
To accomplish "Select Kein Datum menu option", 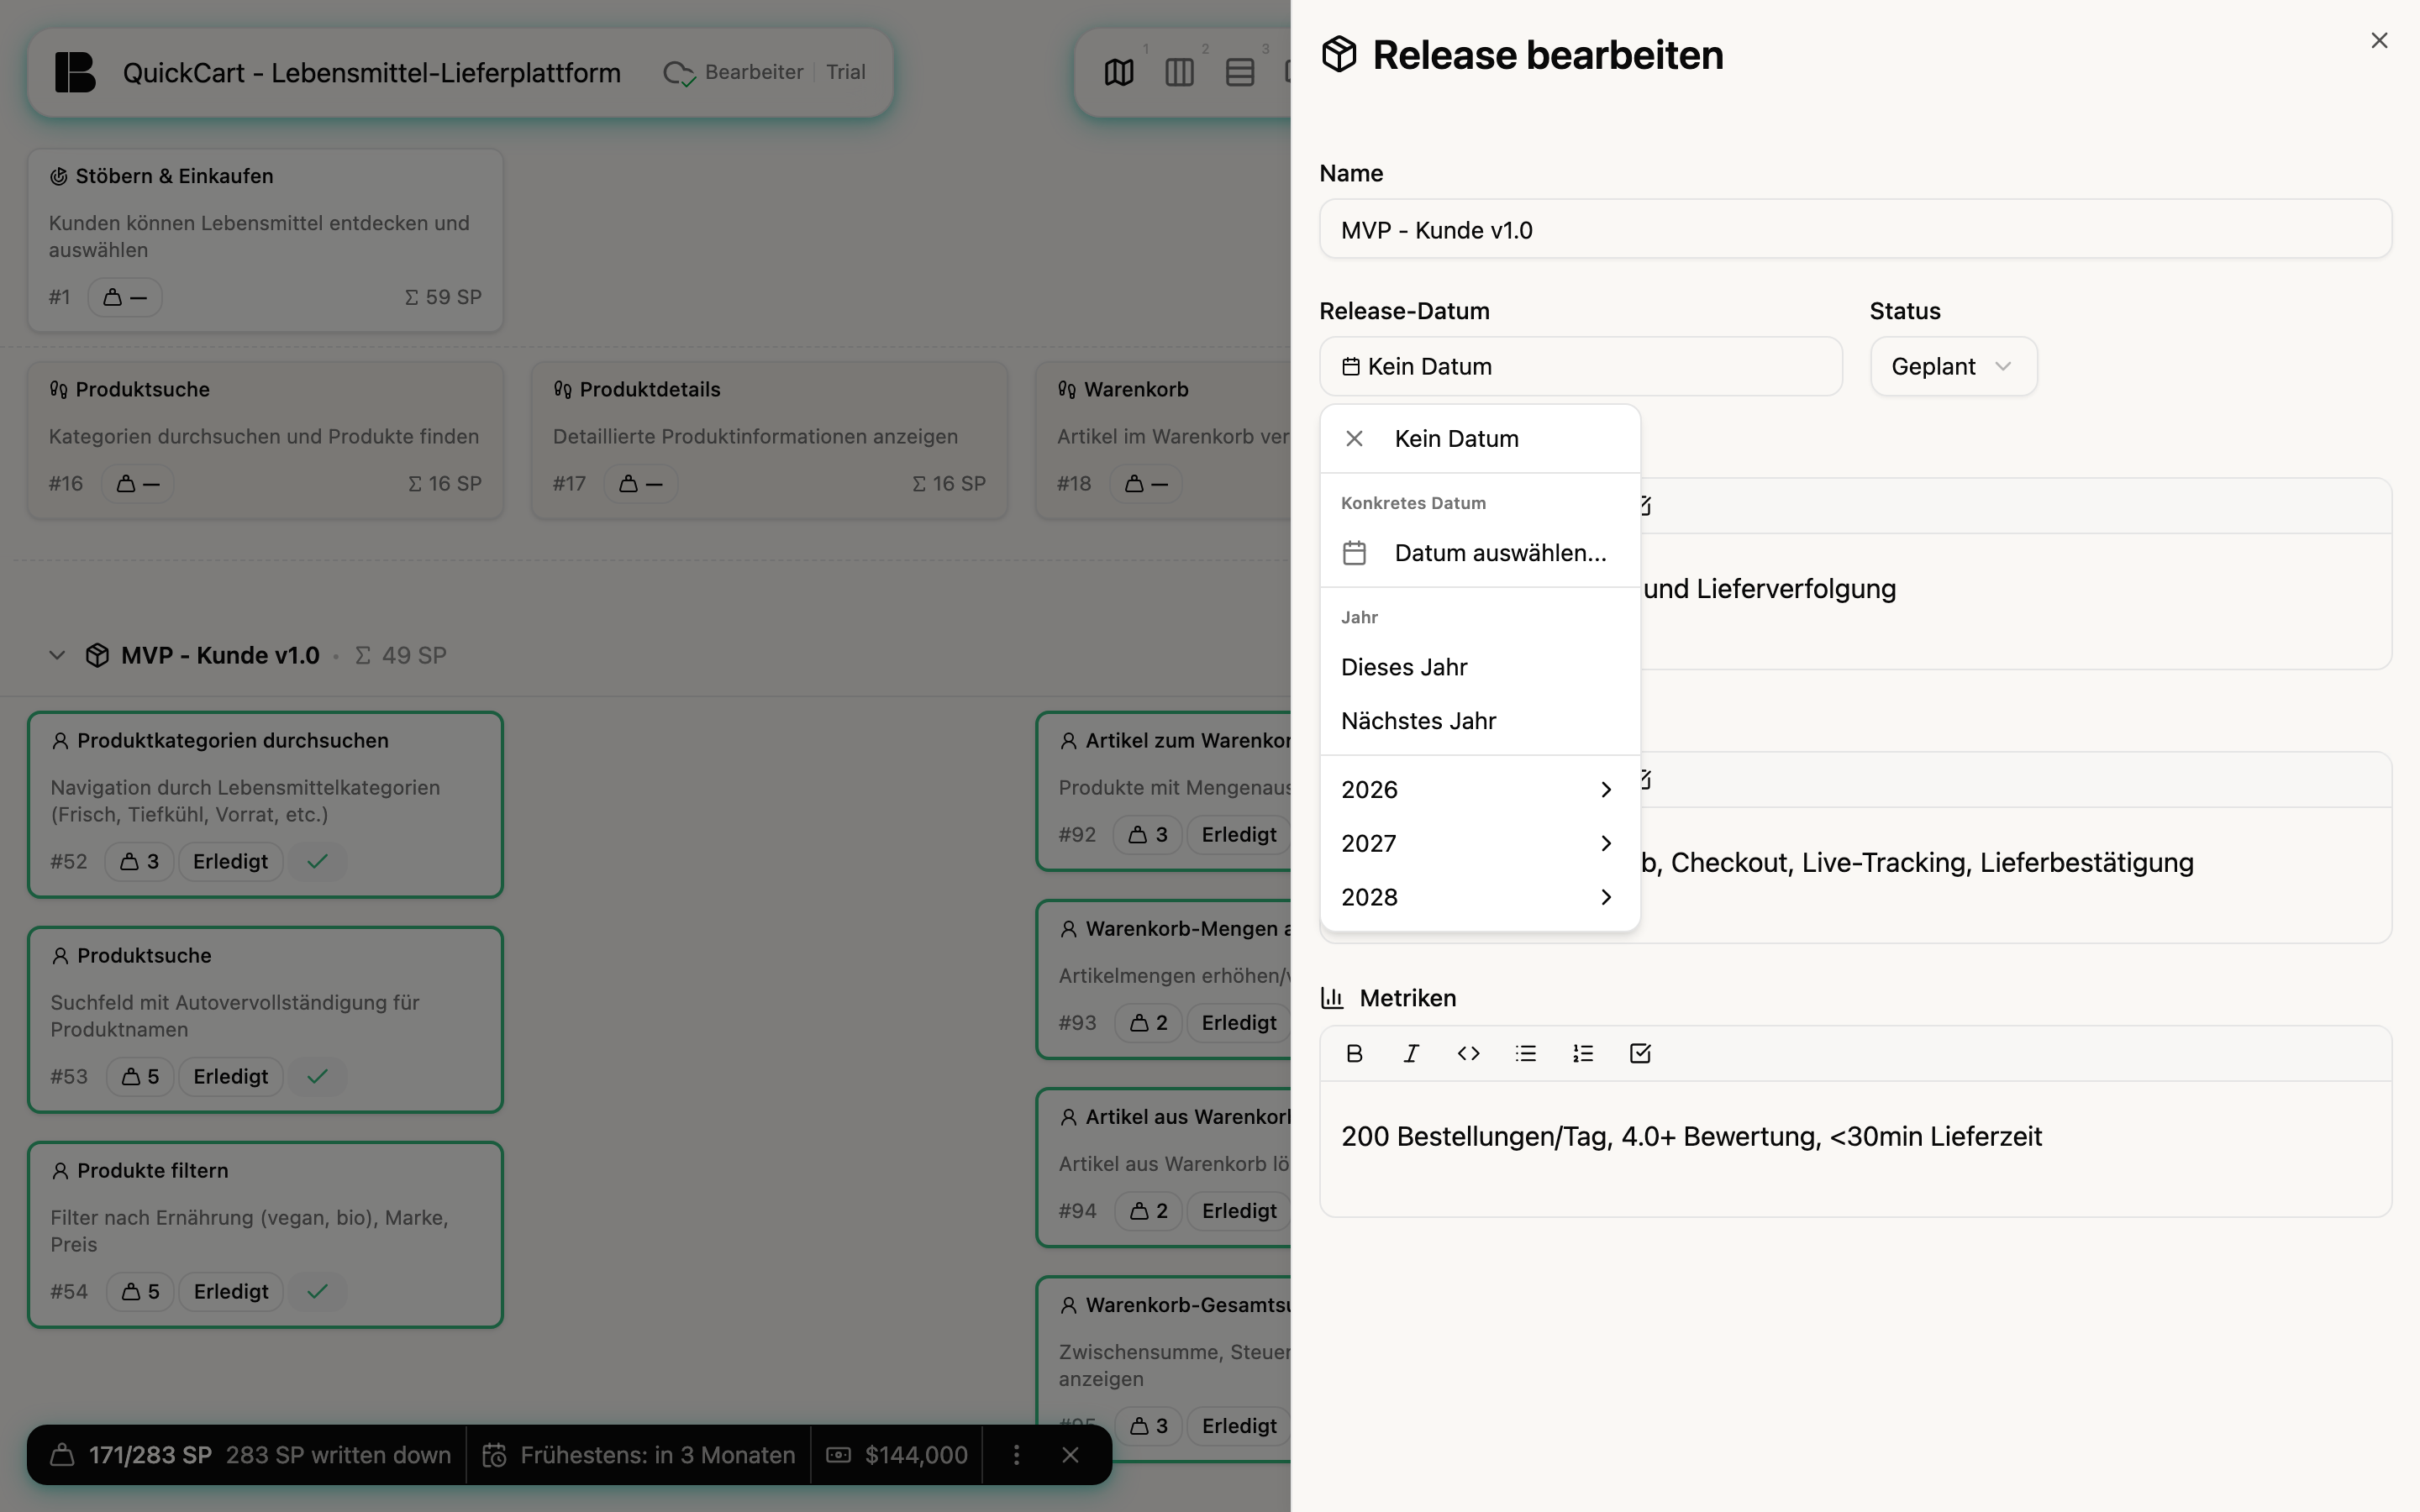I will 1479,439.
